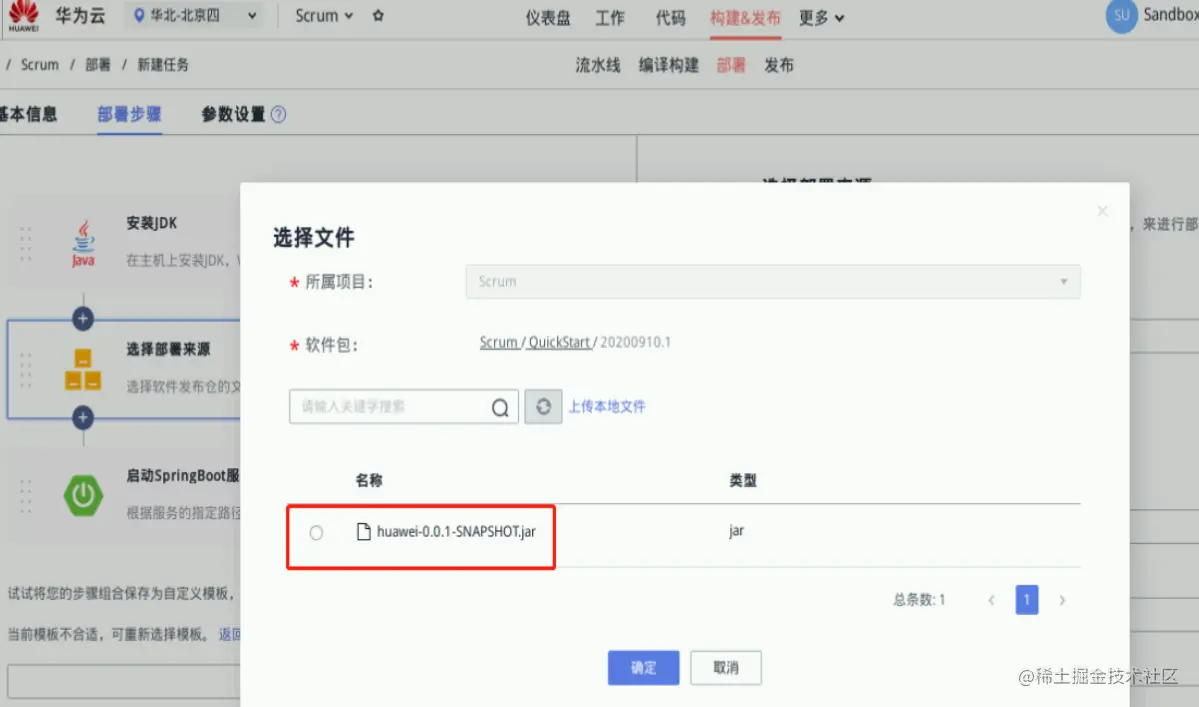1199x707 pixels.
Task: Click the 确定 button
Action: click(x=643, y=667)
